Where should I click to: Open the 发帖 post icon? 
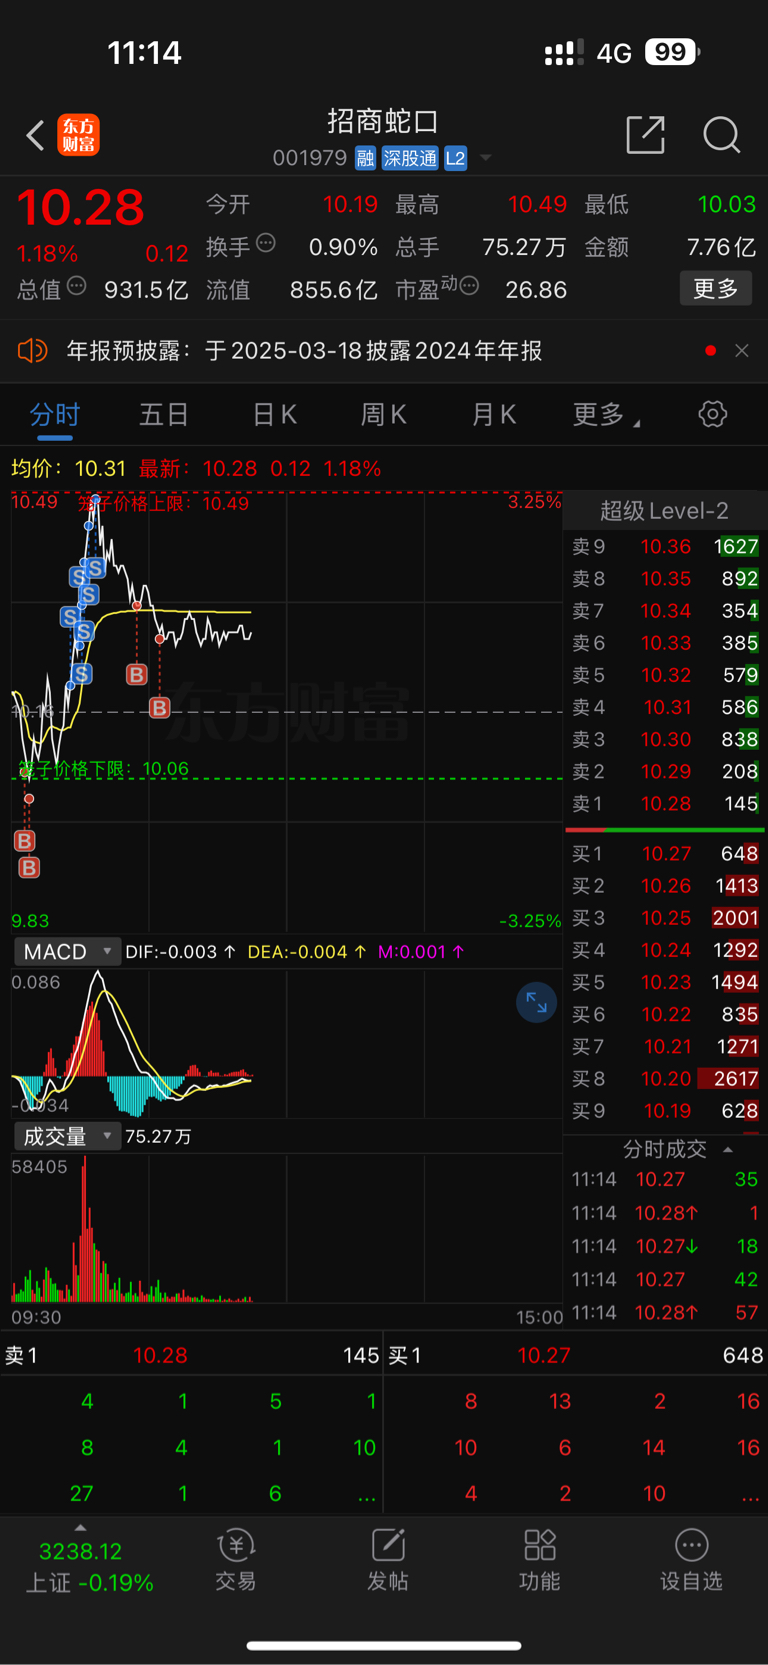[x=388, y=1560]
